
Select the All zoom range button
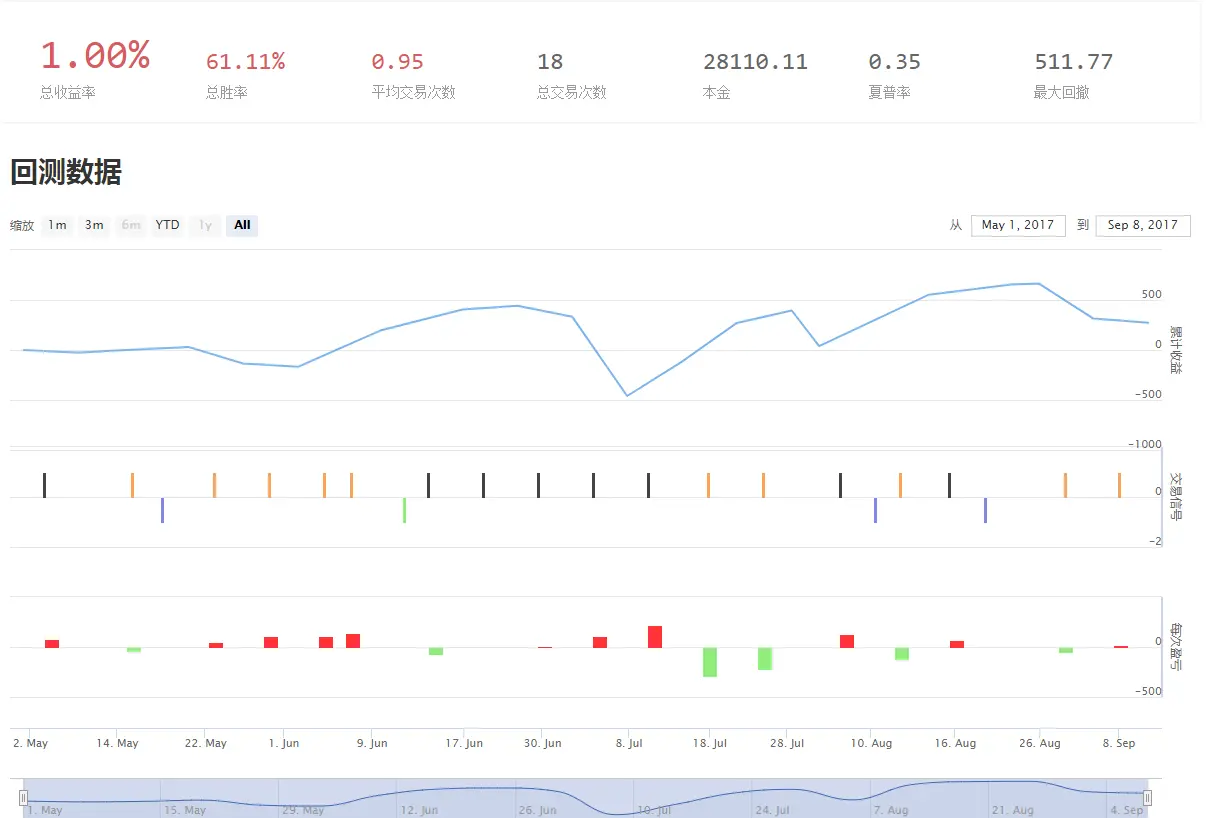[242, 225]
